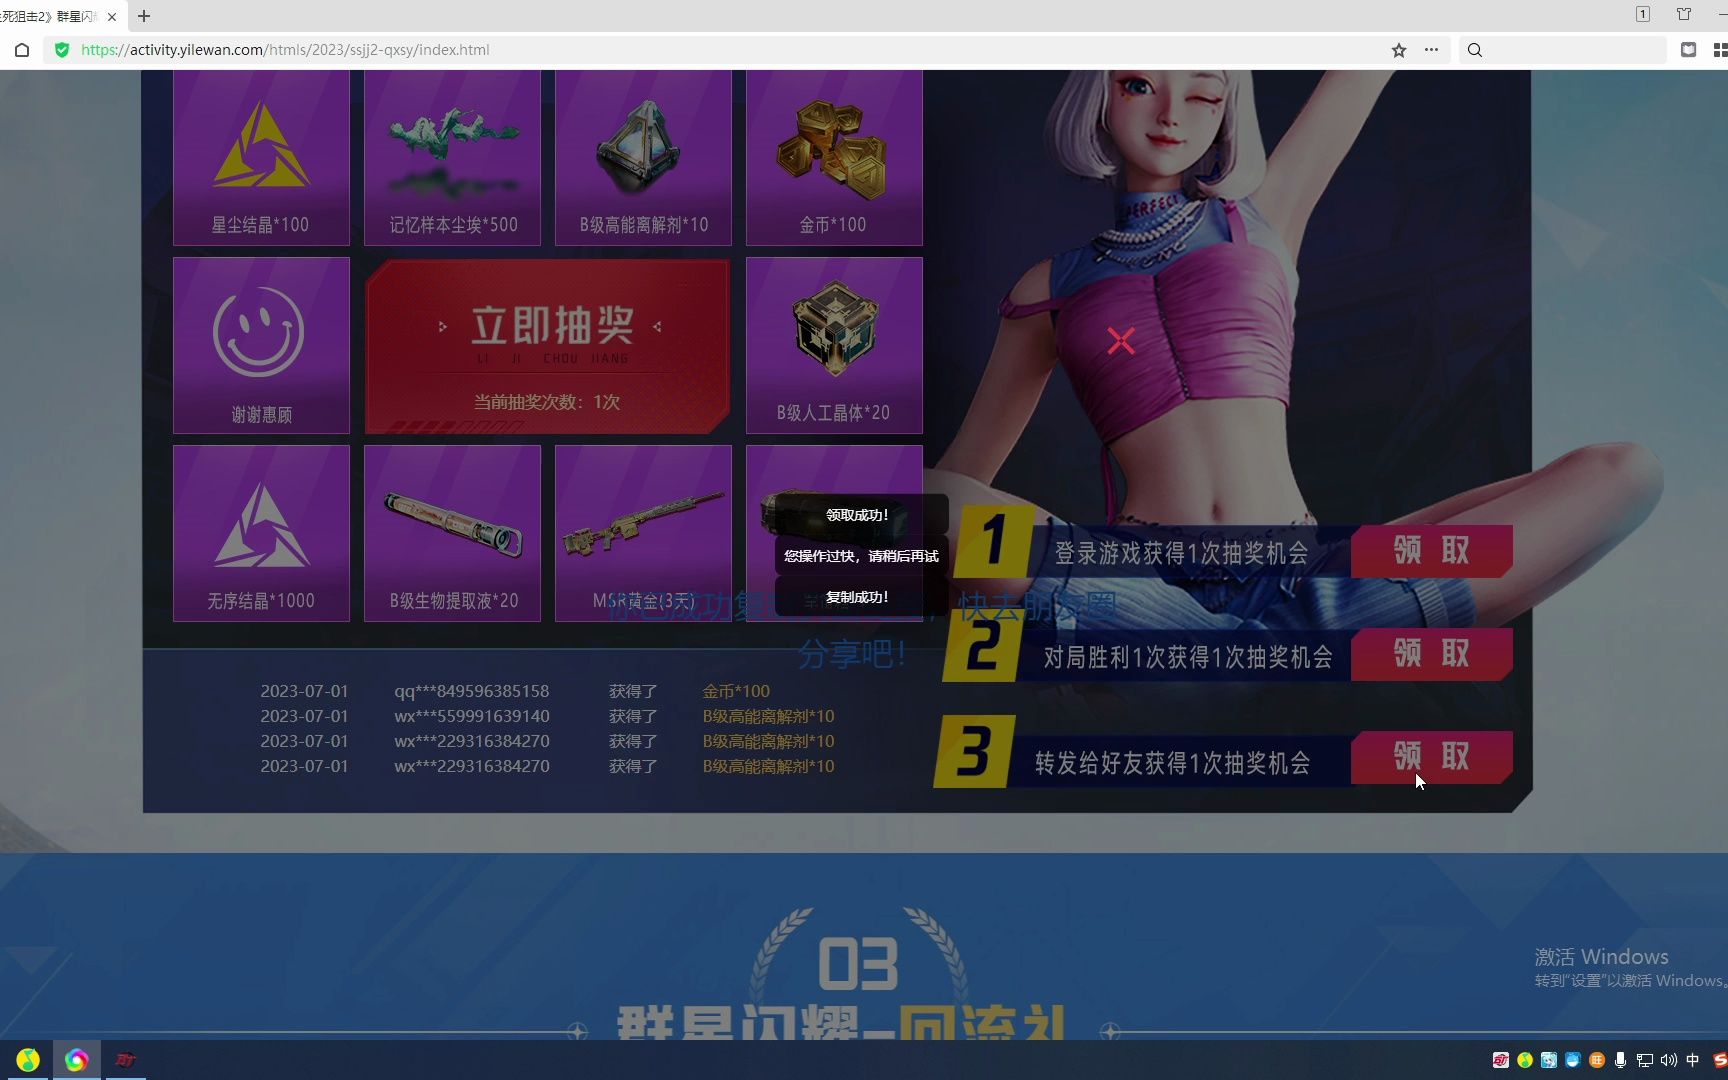Select the 星尘结晶*100 prize tile
1728x1080 pixels.
[x=261, y=157]
